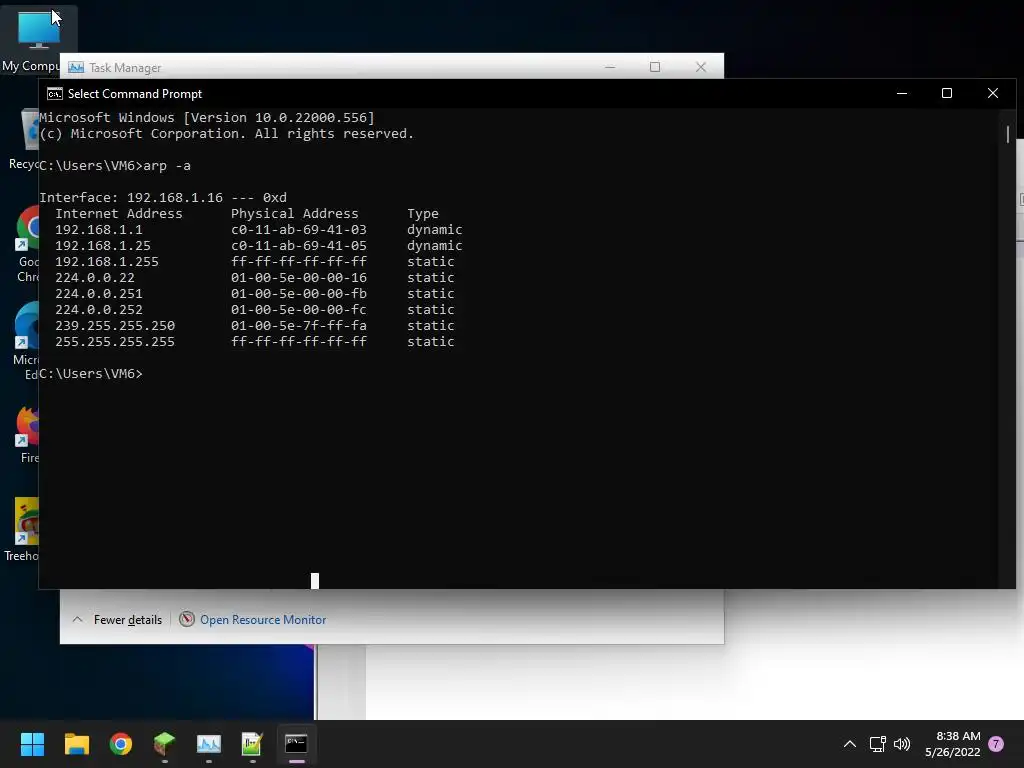The image size is (1024, 768).
Task: Select the Microsoft Edge desktop shortcut
Action: pyautogui.click(x=26, y=342)
